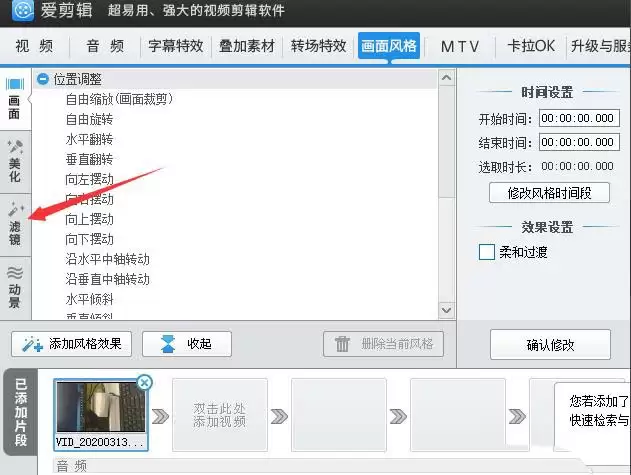Click the style list scroll-down arrow
Image resolution: width=631 pixels, height=475 pixels.
(446, 310)
